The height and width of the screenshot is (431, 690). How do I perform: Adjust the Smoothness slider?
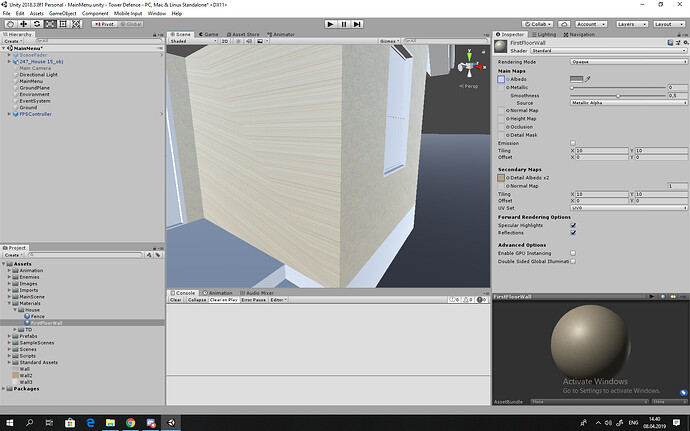click(x=618, y=96)
